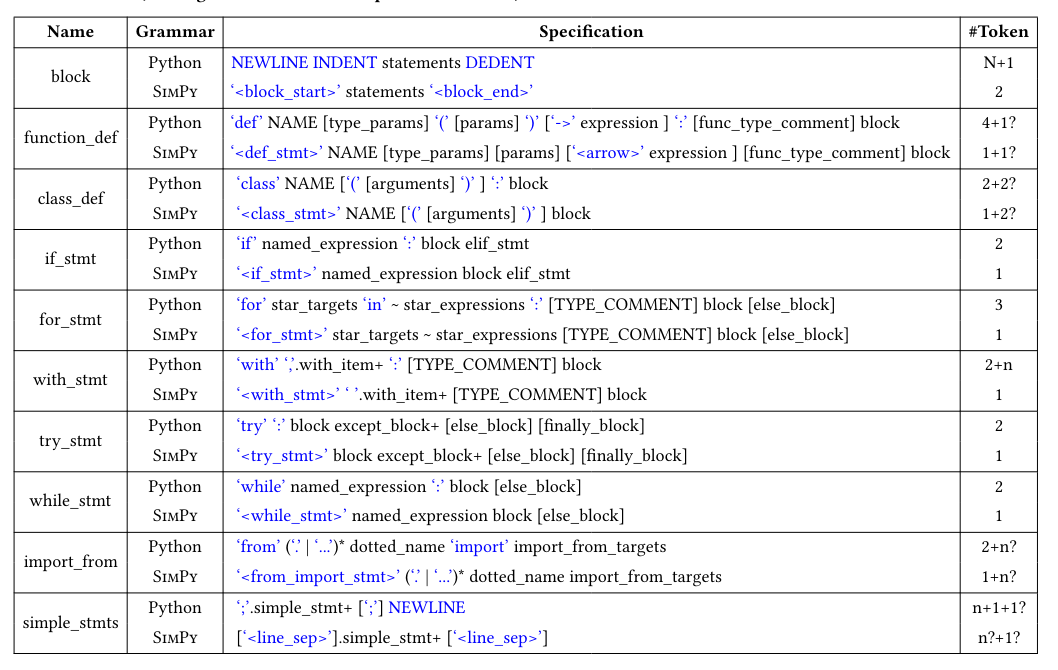Image resolution: width=1058 pixels, height=670 pixels.
Task: Select the '<block_start>' token
Action: 286,92
